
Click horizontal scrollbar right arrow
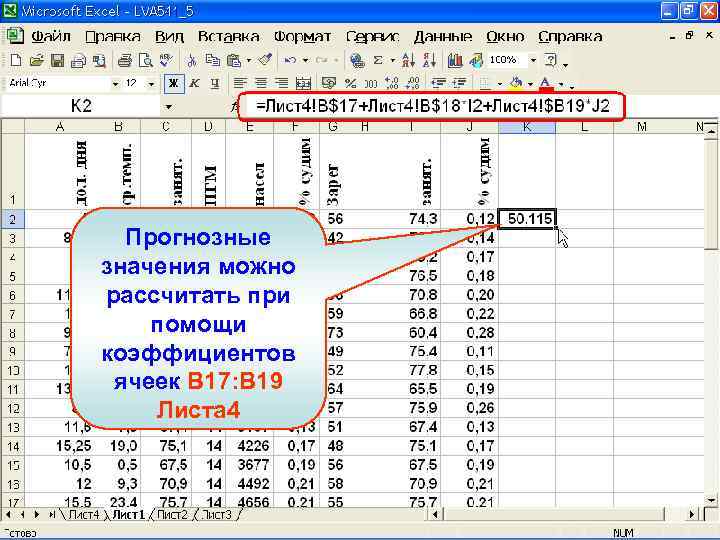point(692,515)
